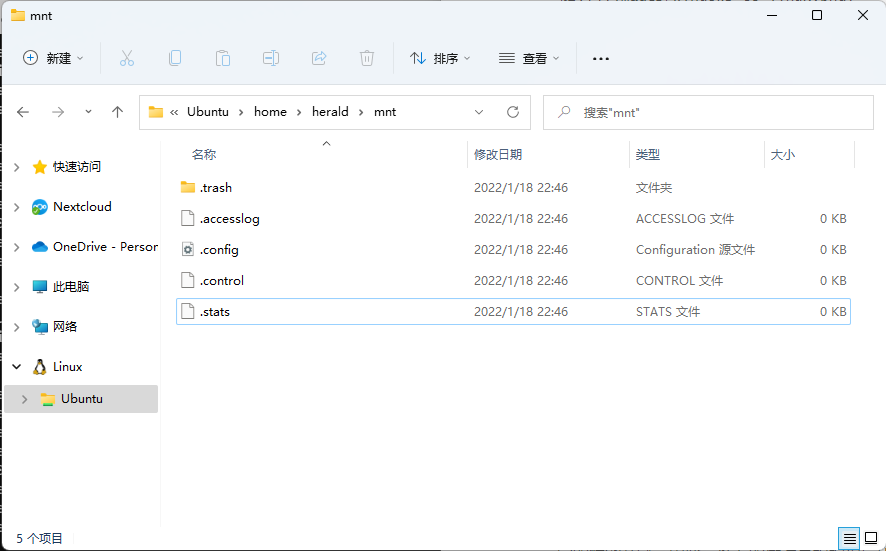Click herald in the breadcrumb path
886x551 pixels.
click(330, 112)
